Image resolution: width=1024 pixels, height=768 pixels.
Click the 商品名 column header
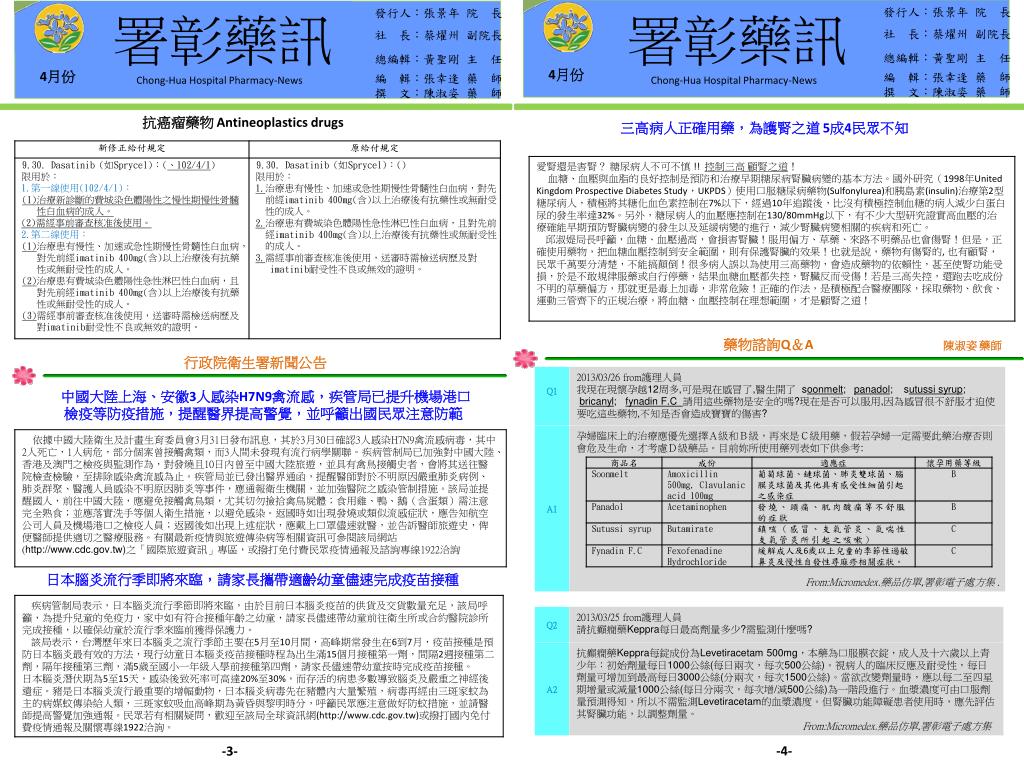pos(624,462)
